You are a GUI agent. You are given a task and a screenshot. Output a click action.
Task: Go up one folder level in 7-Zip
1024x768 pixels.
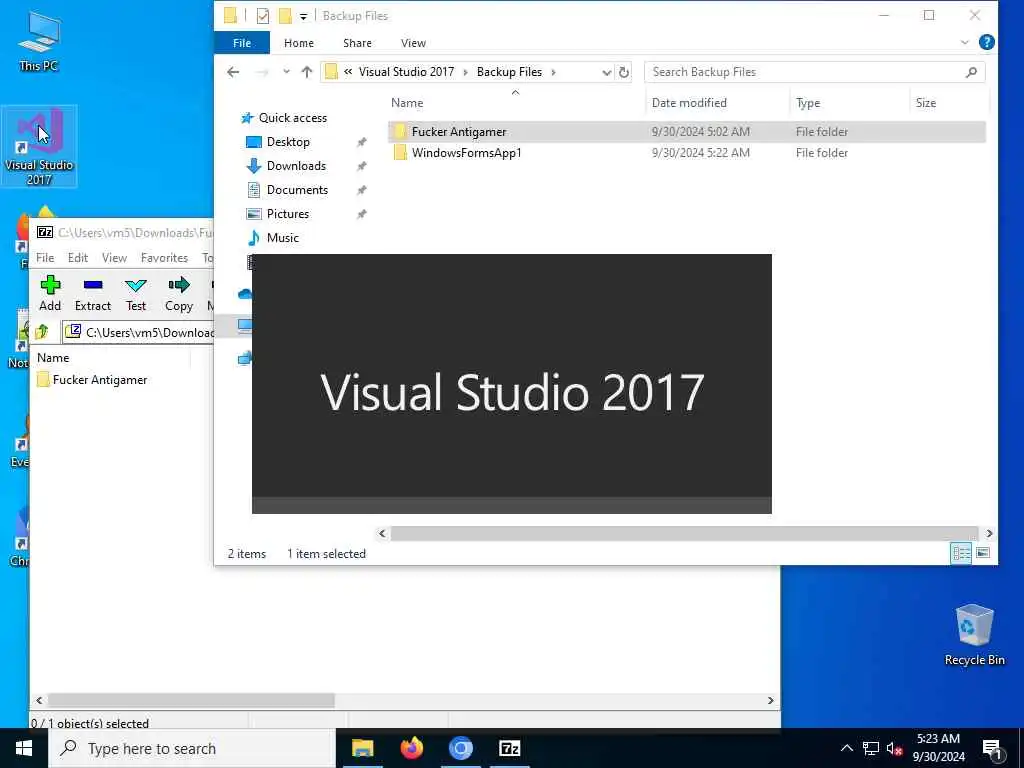(42, 332)
